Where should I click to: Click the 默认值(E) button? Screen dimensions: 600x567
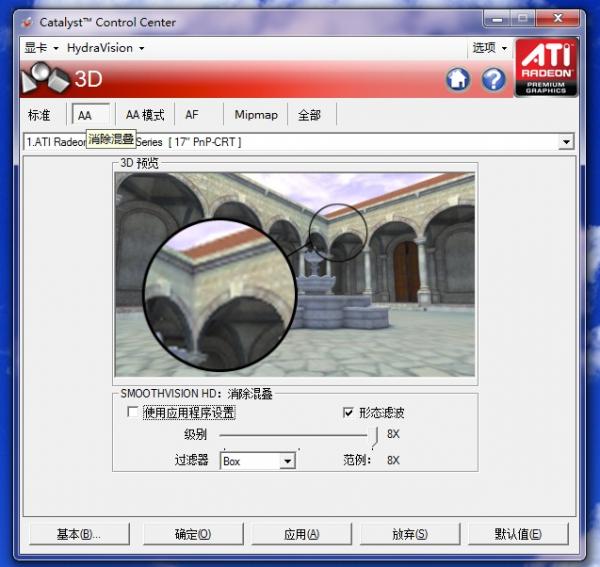point(518,534)
